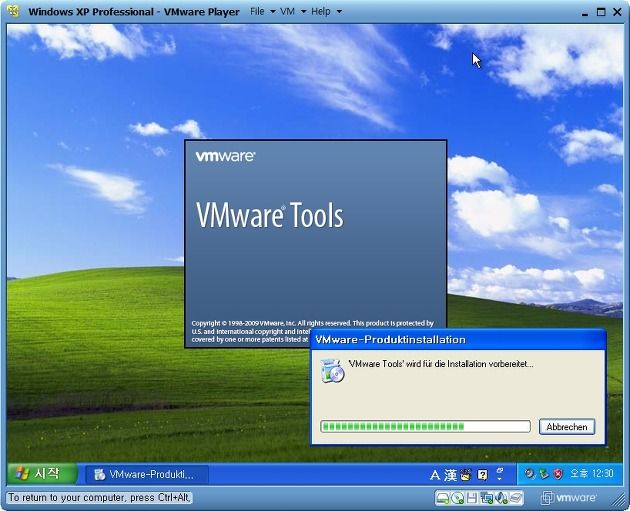Click the window resize grip corner
630x511 pixels.
point(618,500)
